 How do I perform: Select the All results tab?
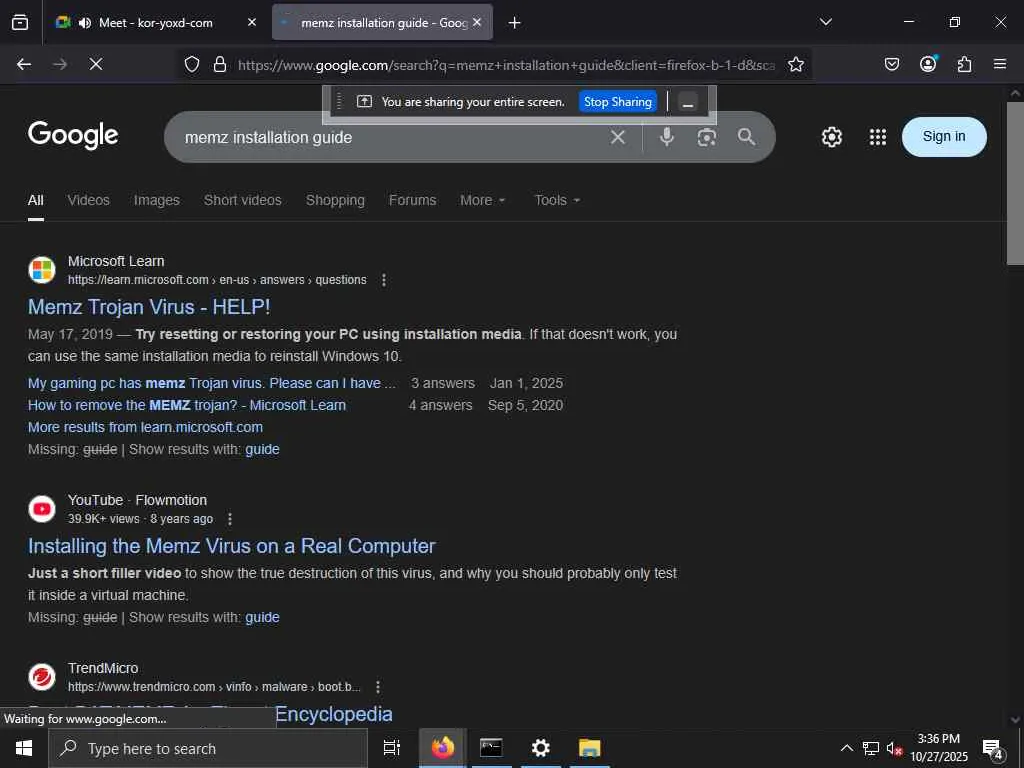(x=36, y=200)
